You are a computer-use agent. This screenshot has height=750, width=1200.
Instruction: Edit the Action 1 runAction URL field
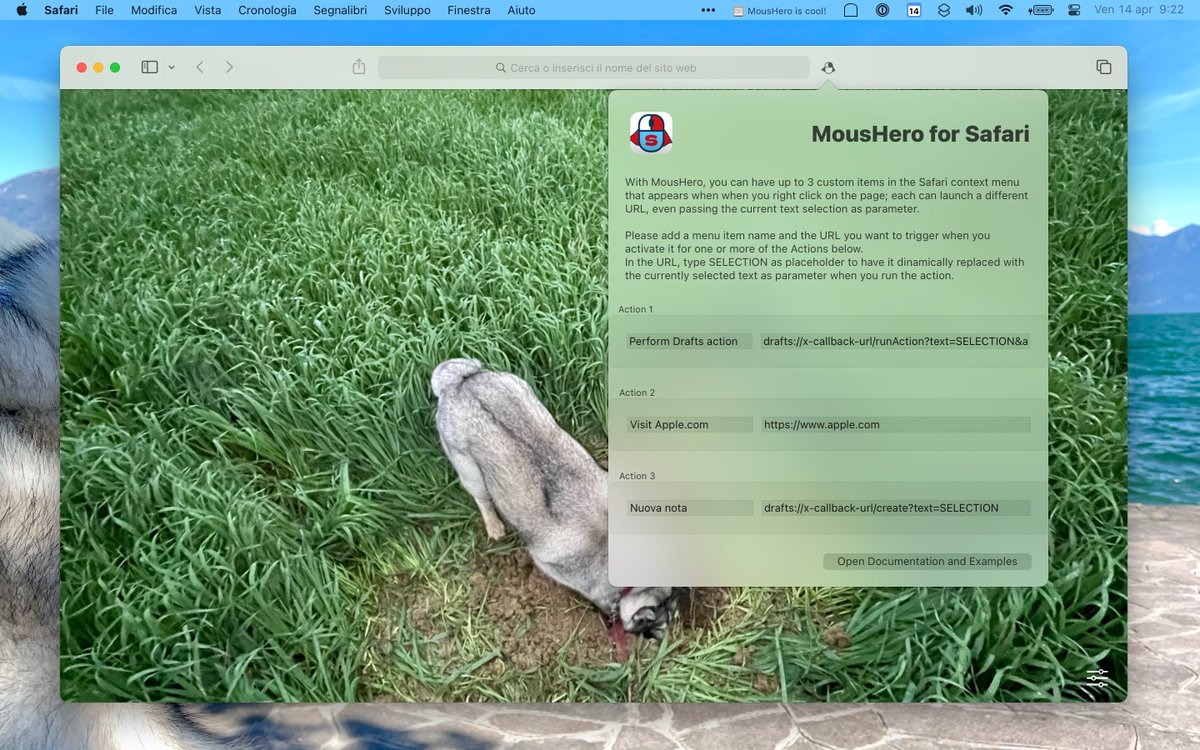click(896, 341)
